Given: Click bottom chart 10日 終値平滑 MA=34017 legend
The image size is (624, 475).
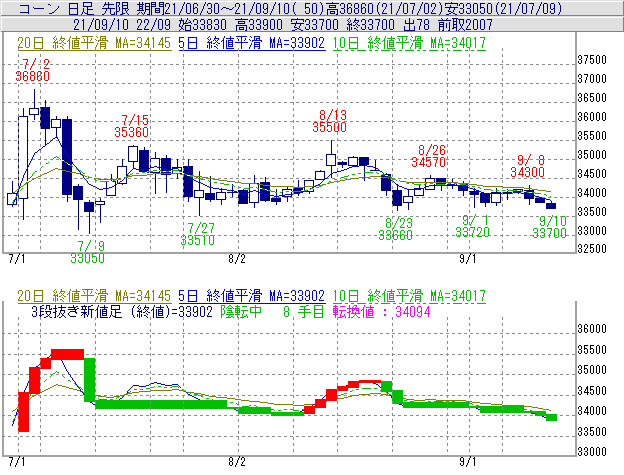Looking at the screenshot, I should point(409,296).
